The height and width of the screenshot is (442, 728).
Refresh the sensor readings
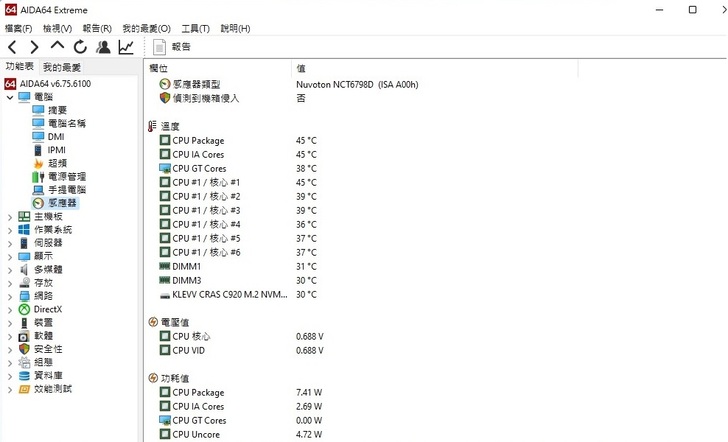(80, 47)
